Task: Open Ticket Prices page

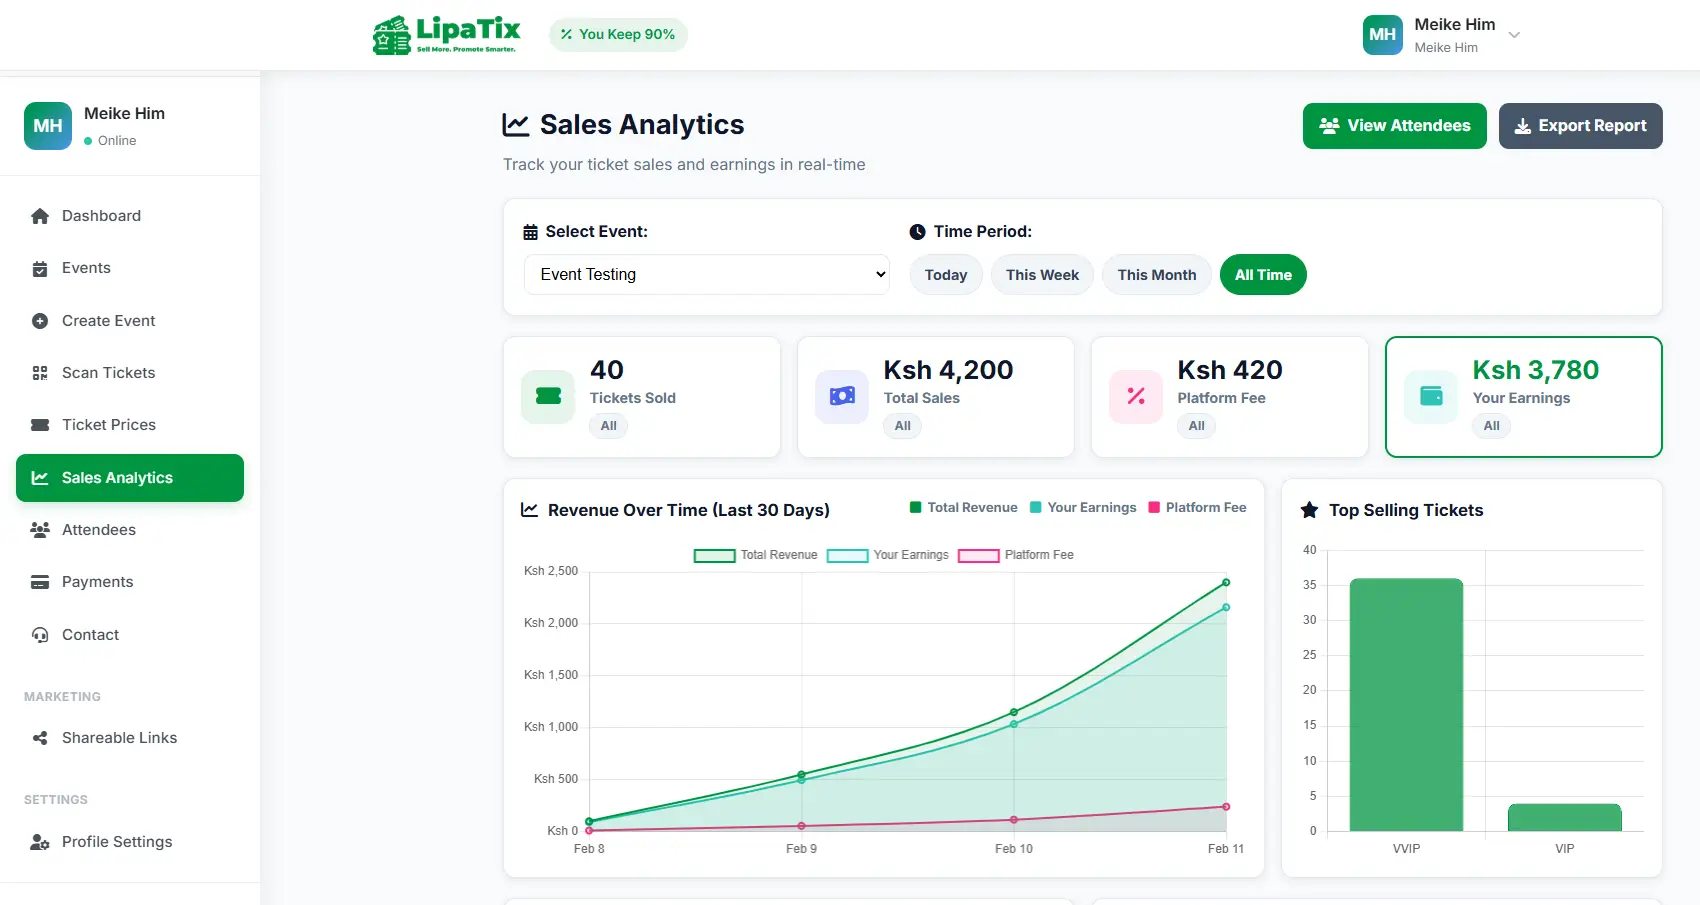Action: click(130, 425)
